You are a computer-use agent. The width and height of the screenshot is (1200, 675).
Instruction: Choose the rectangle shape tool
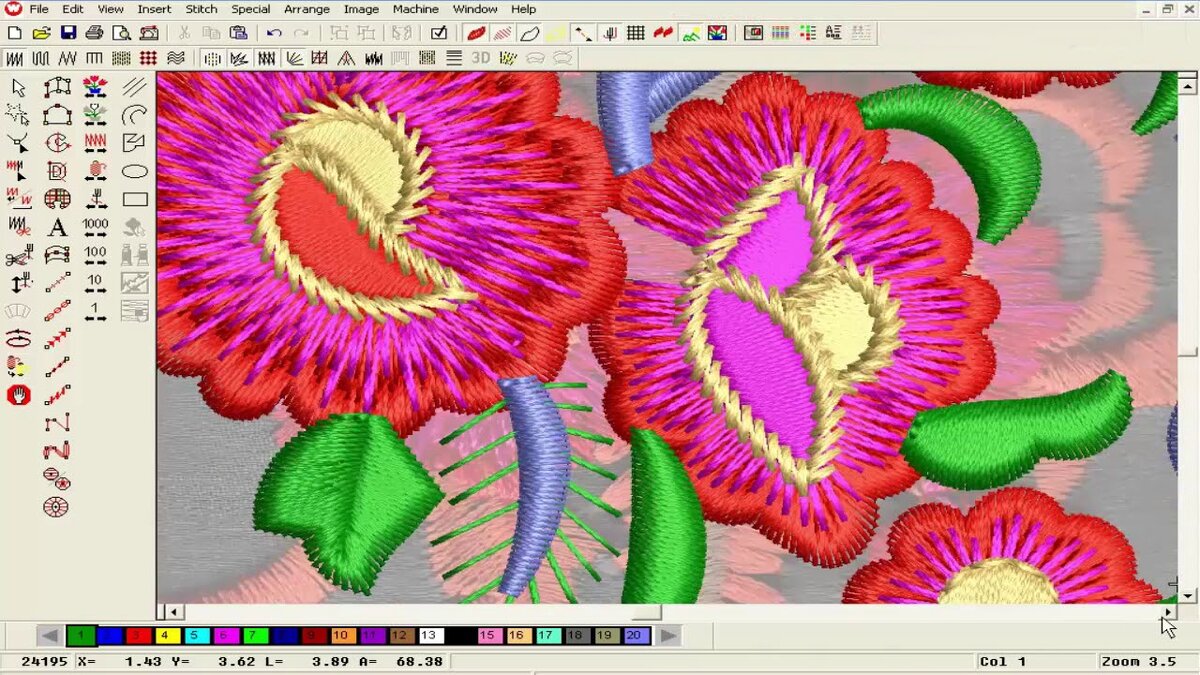(x=135, y=199)
